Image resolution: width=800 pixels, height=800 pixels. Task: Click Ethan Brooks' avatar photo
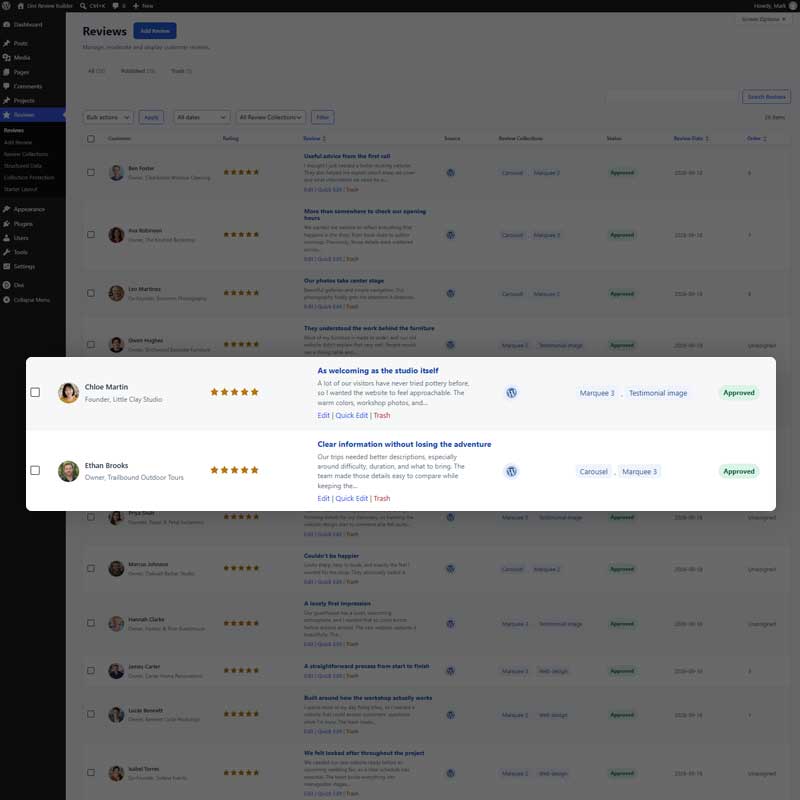click(68, 471)
